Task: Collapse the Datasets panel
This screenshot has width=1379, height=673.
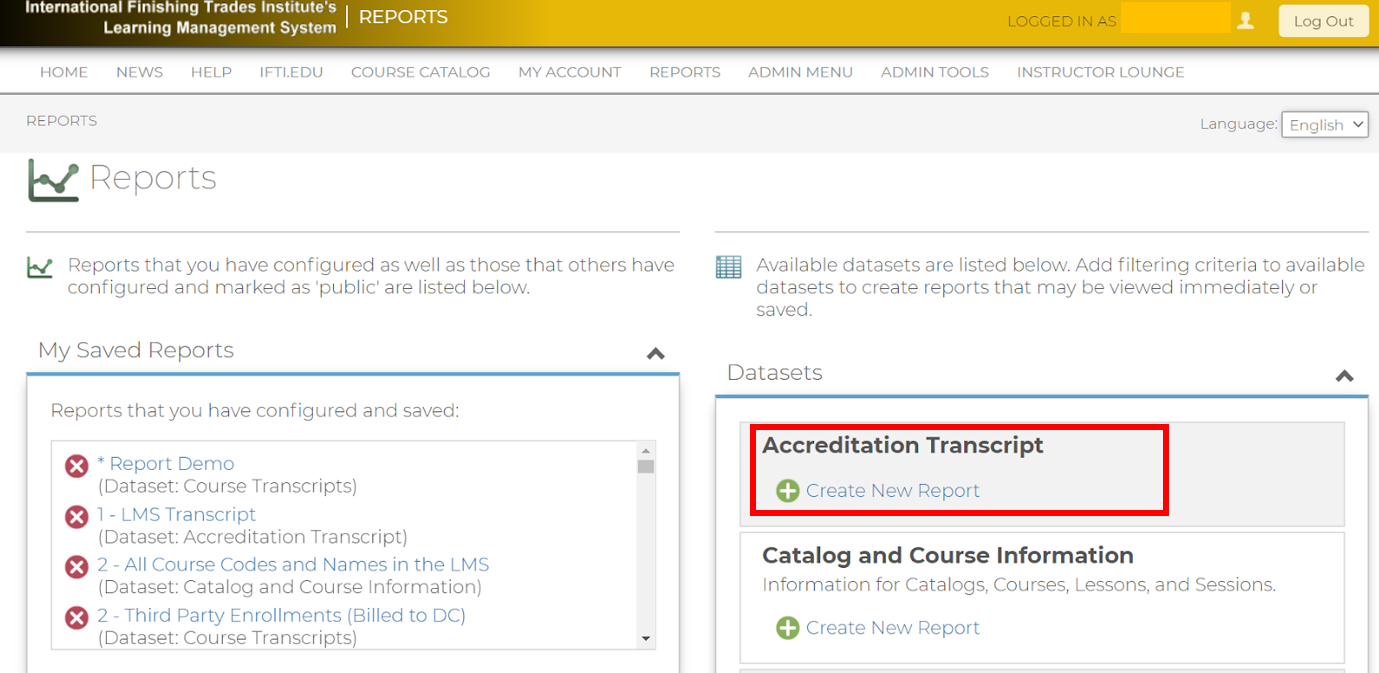Action: point(1345,376)
